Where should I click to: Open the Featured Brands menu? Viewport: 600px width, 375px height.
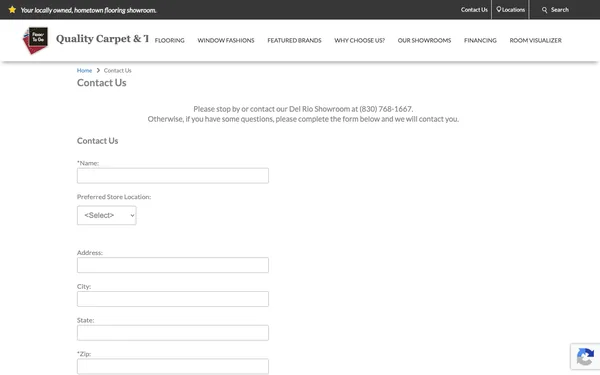(294, 40)
